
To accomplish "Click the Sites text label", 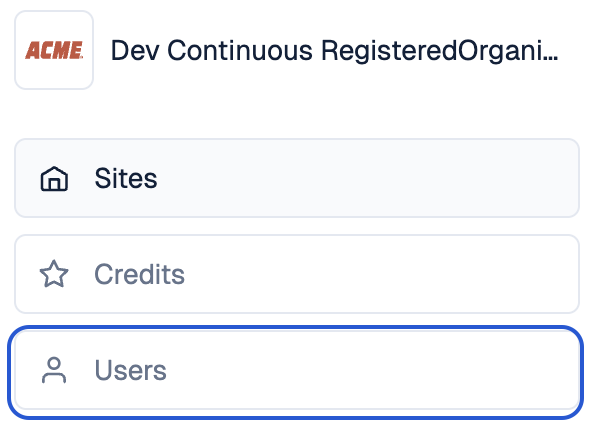I will (x=126, y=178).
